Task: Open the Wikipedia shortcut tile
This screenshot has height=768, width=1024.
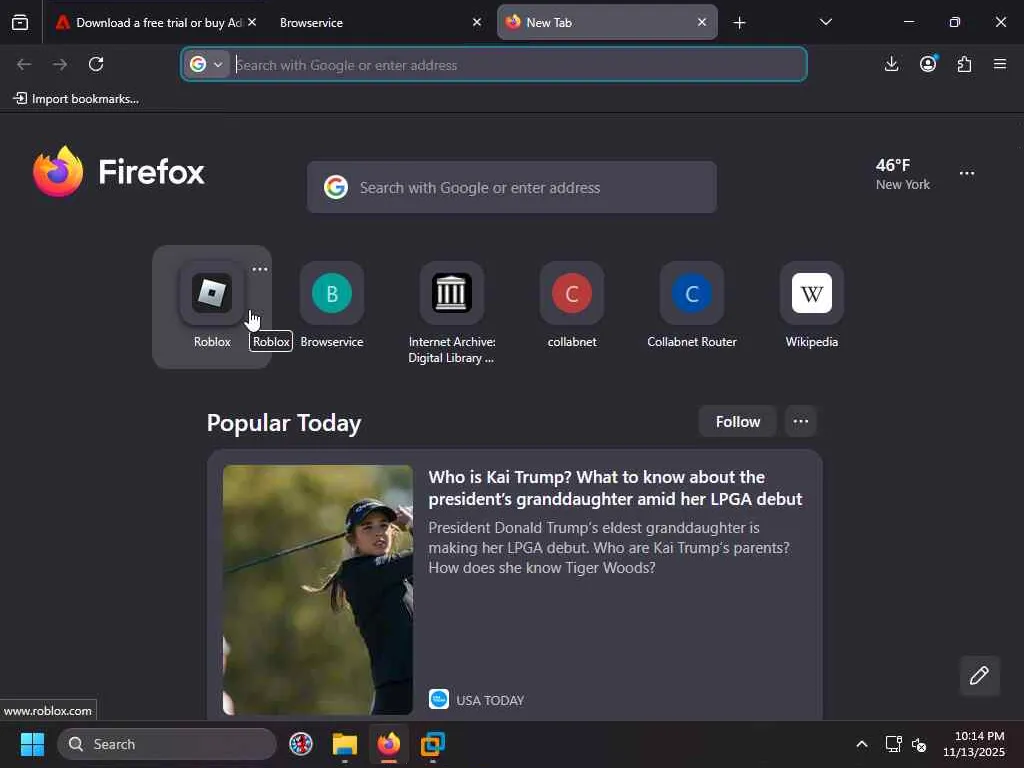Action: pos(812,305)
